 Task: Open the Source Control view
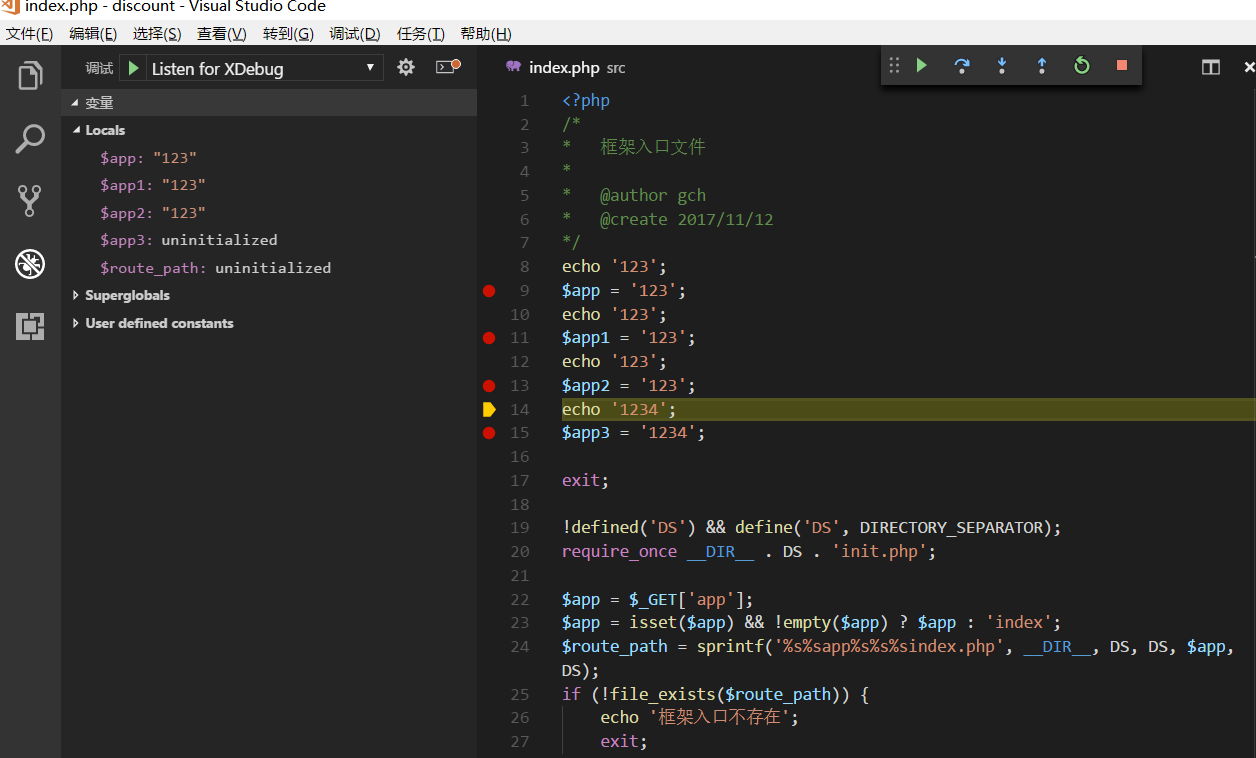tap(30, 201)
